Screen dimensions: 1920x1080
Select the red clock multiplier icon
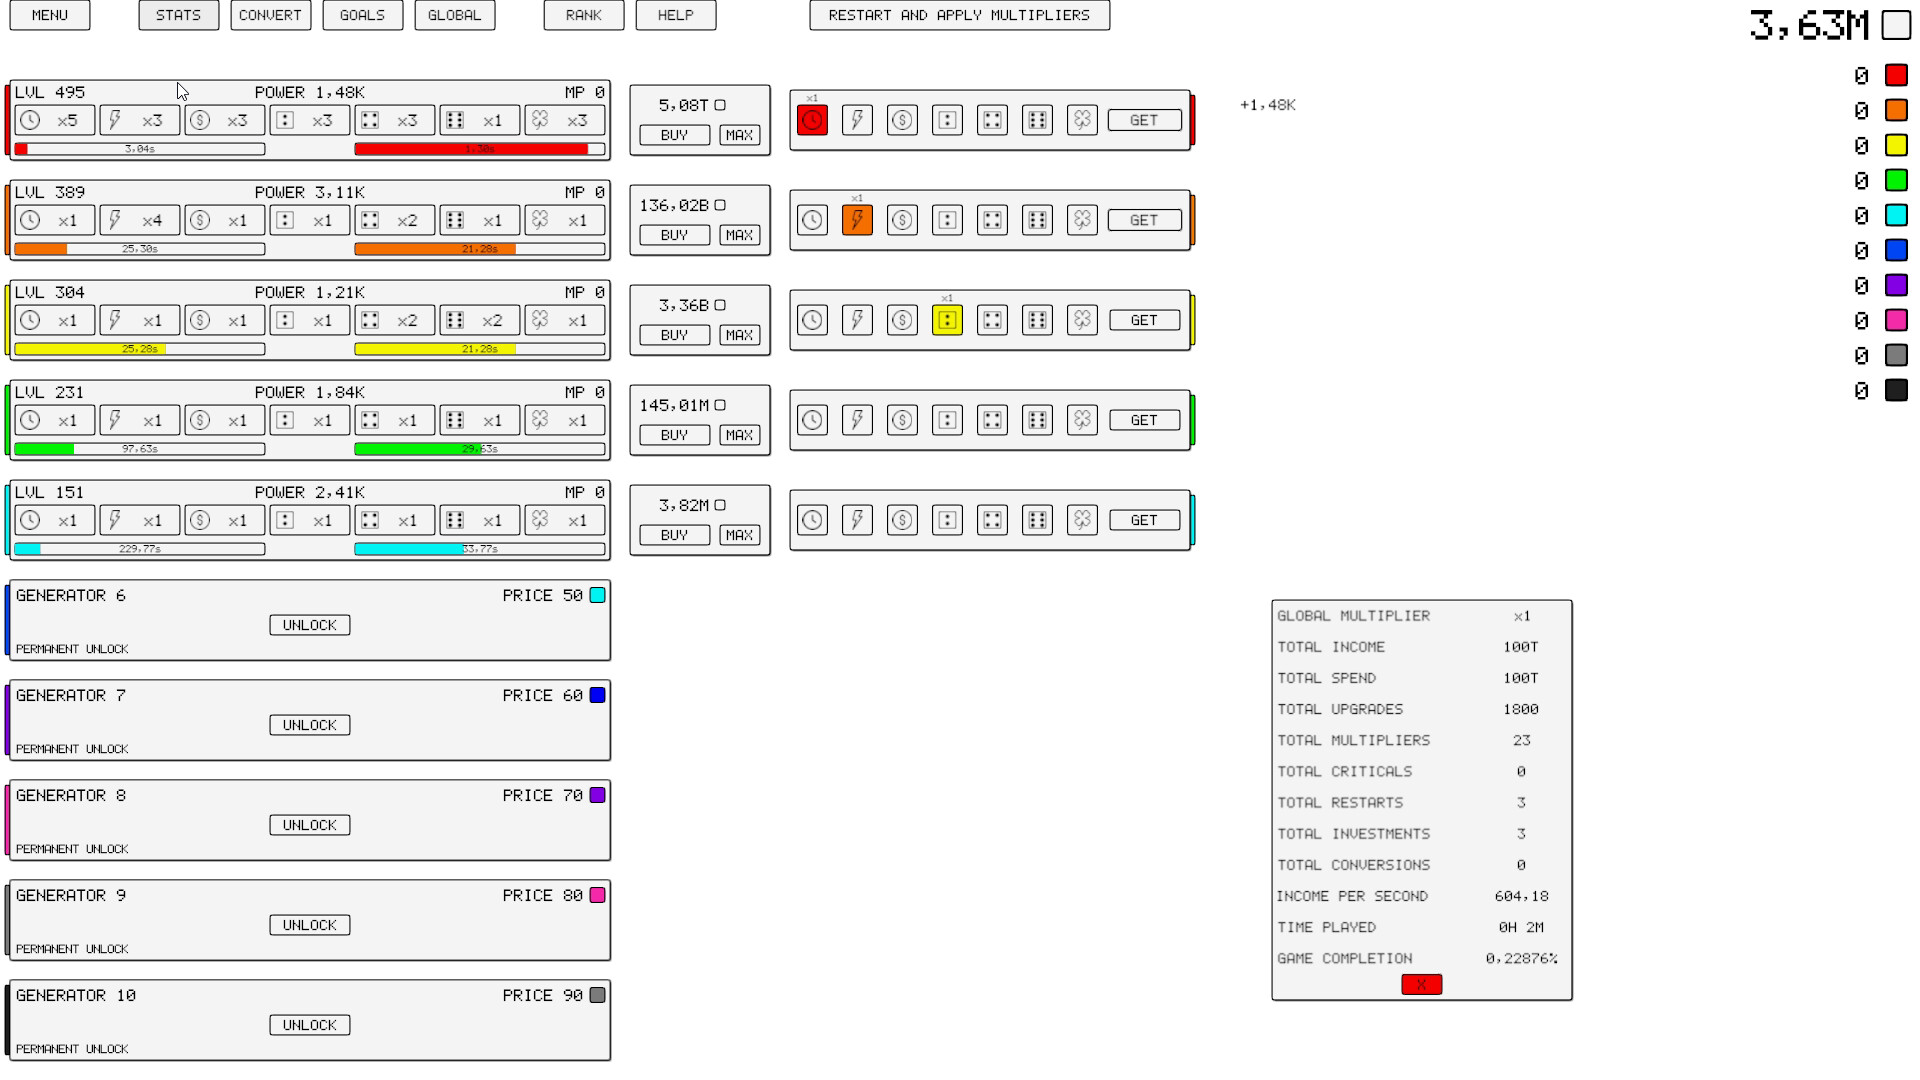[812, 119]
